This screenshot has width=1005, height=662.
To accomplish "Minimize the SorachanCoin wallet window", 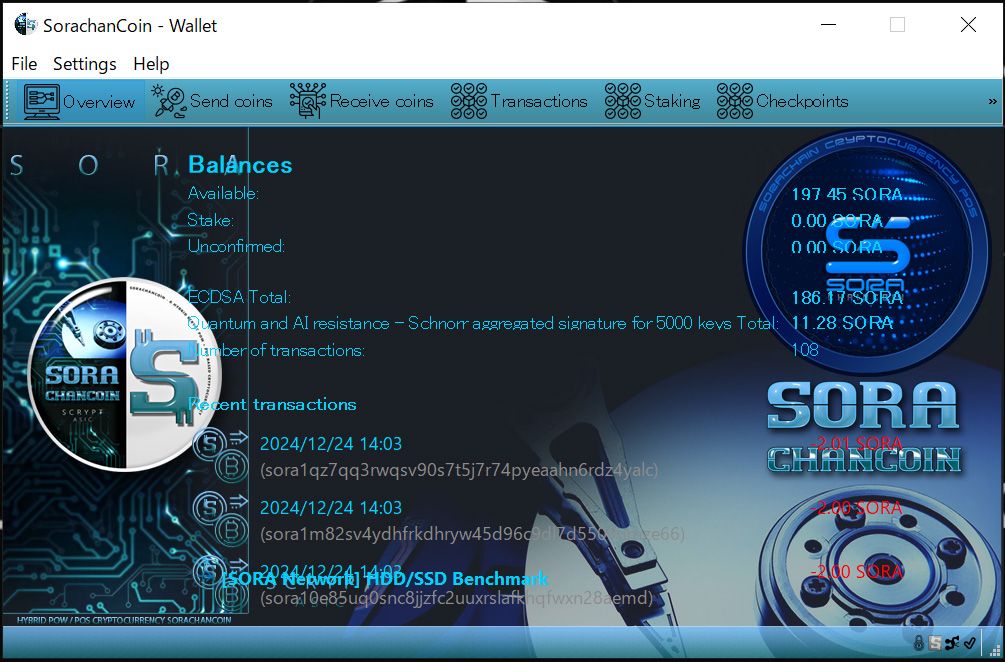I will click(828, 25).
